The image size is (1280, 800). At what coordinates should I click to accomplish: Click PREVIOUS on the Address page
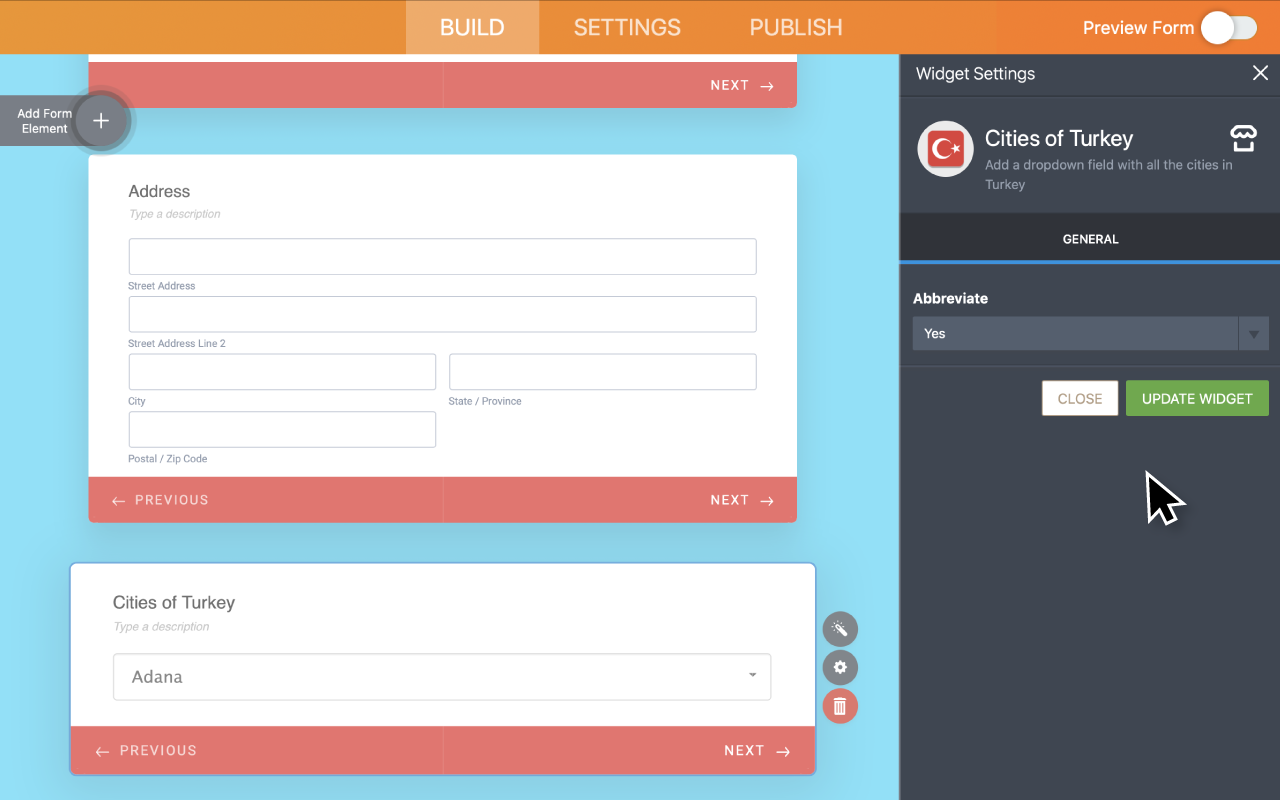click(161, 500)
